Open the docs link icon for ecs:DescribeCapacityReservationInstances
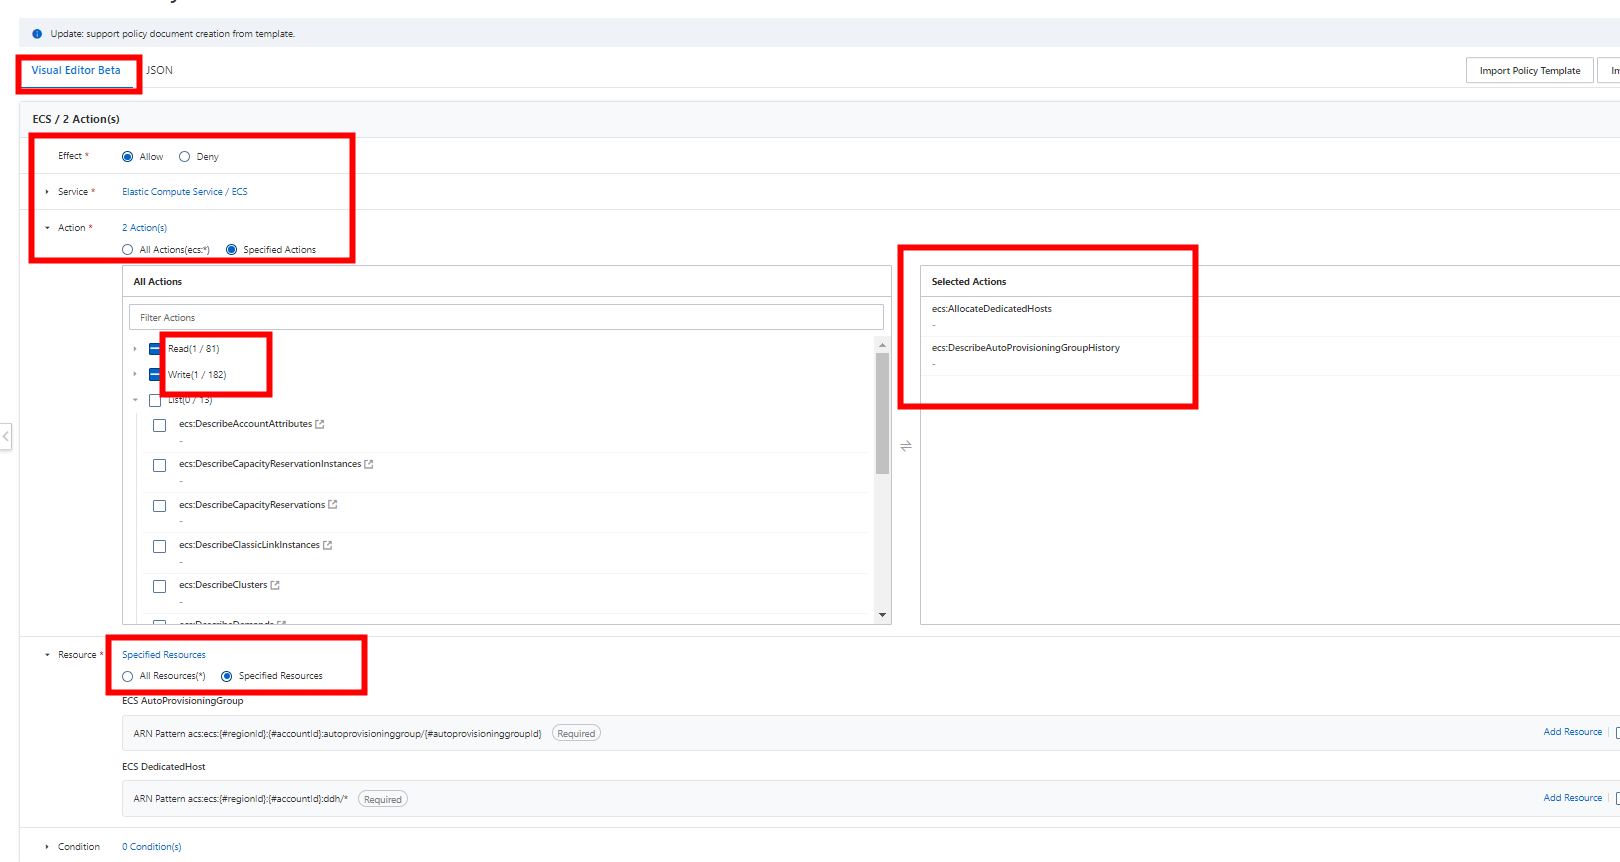1620x862 pixels. pos(369,464)
